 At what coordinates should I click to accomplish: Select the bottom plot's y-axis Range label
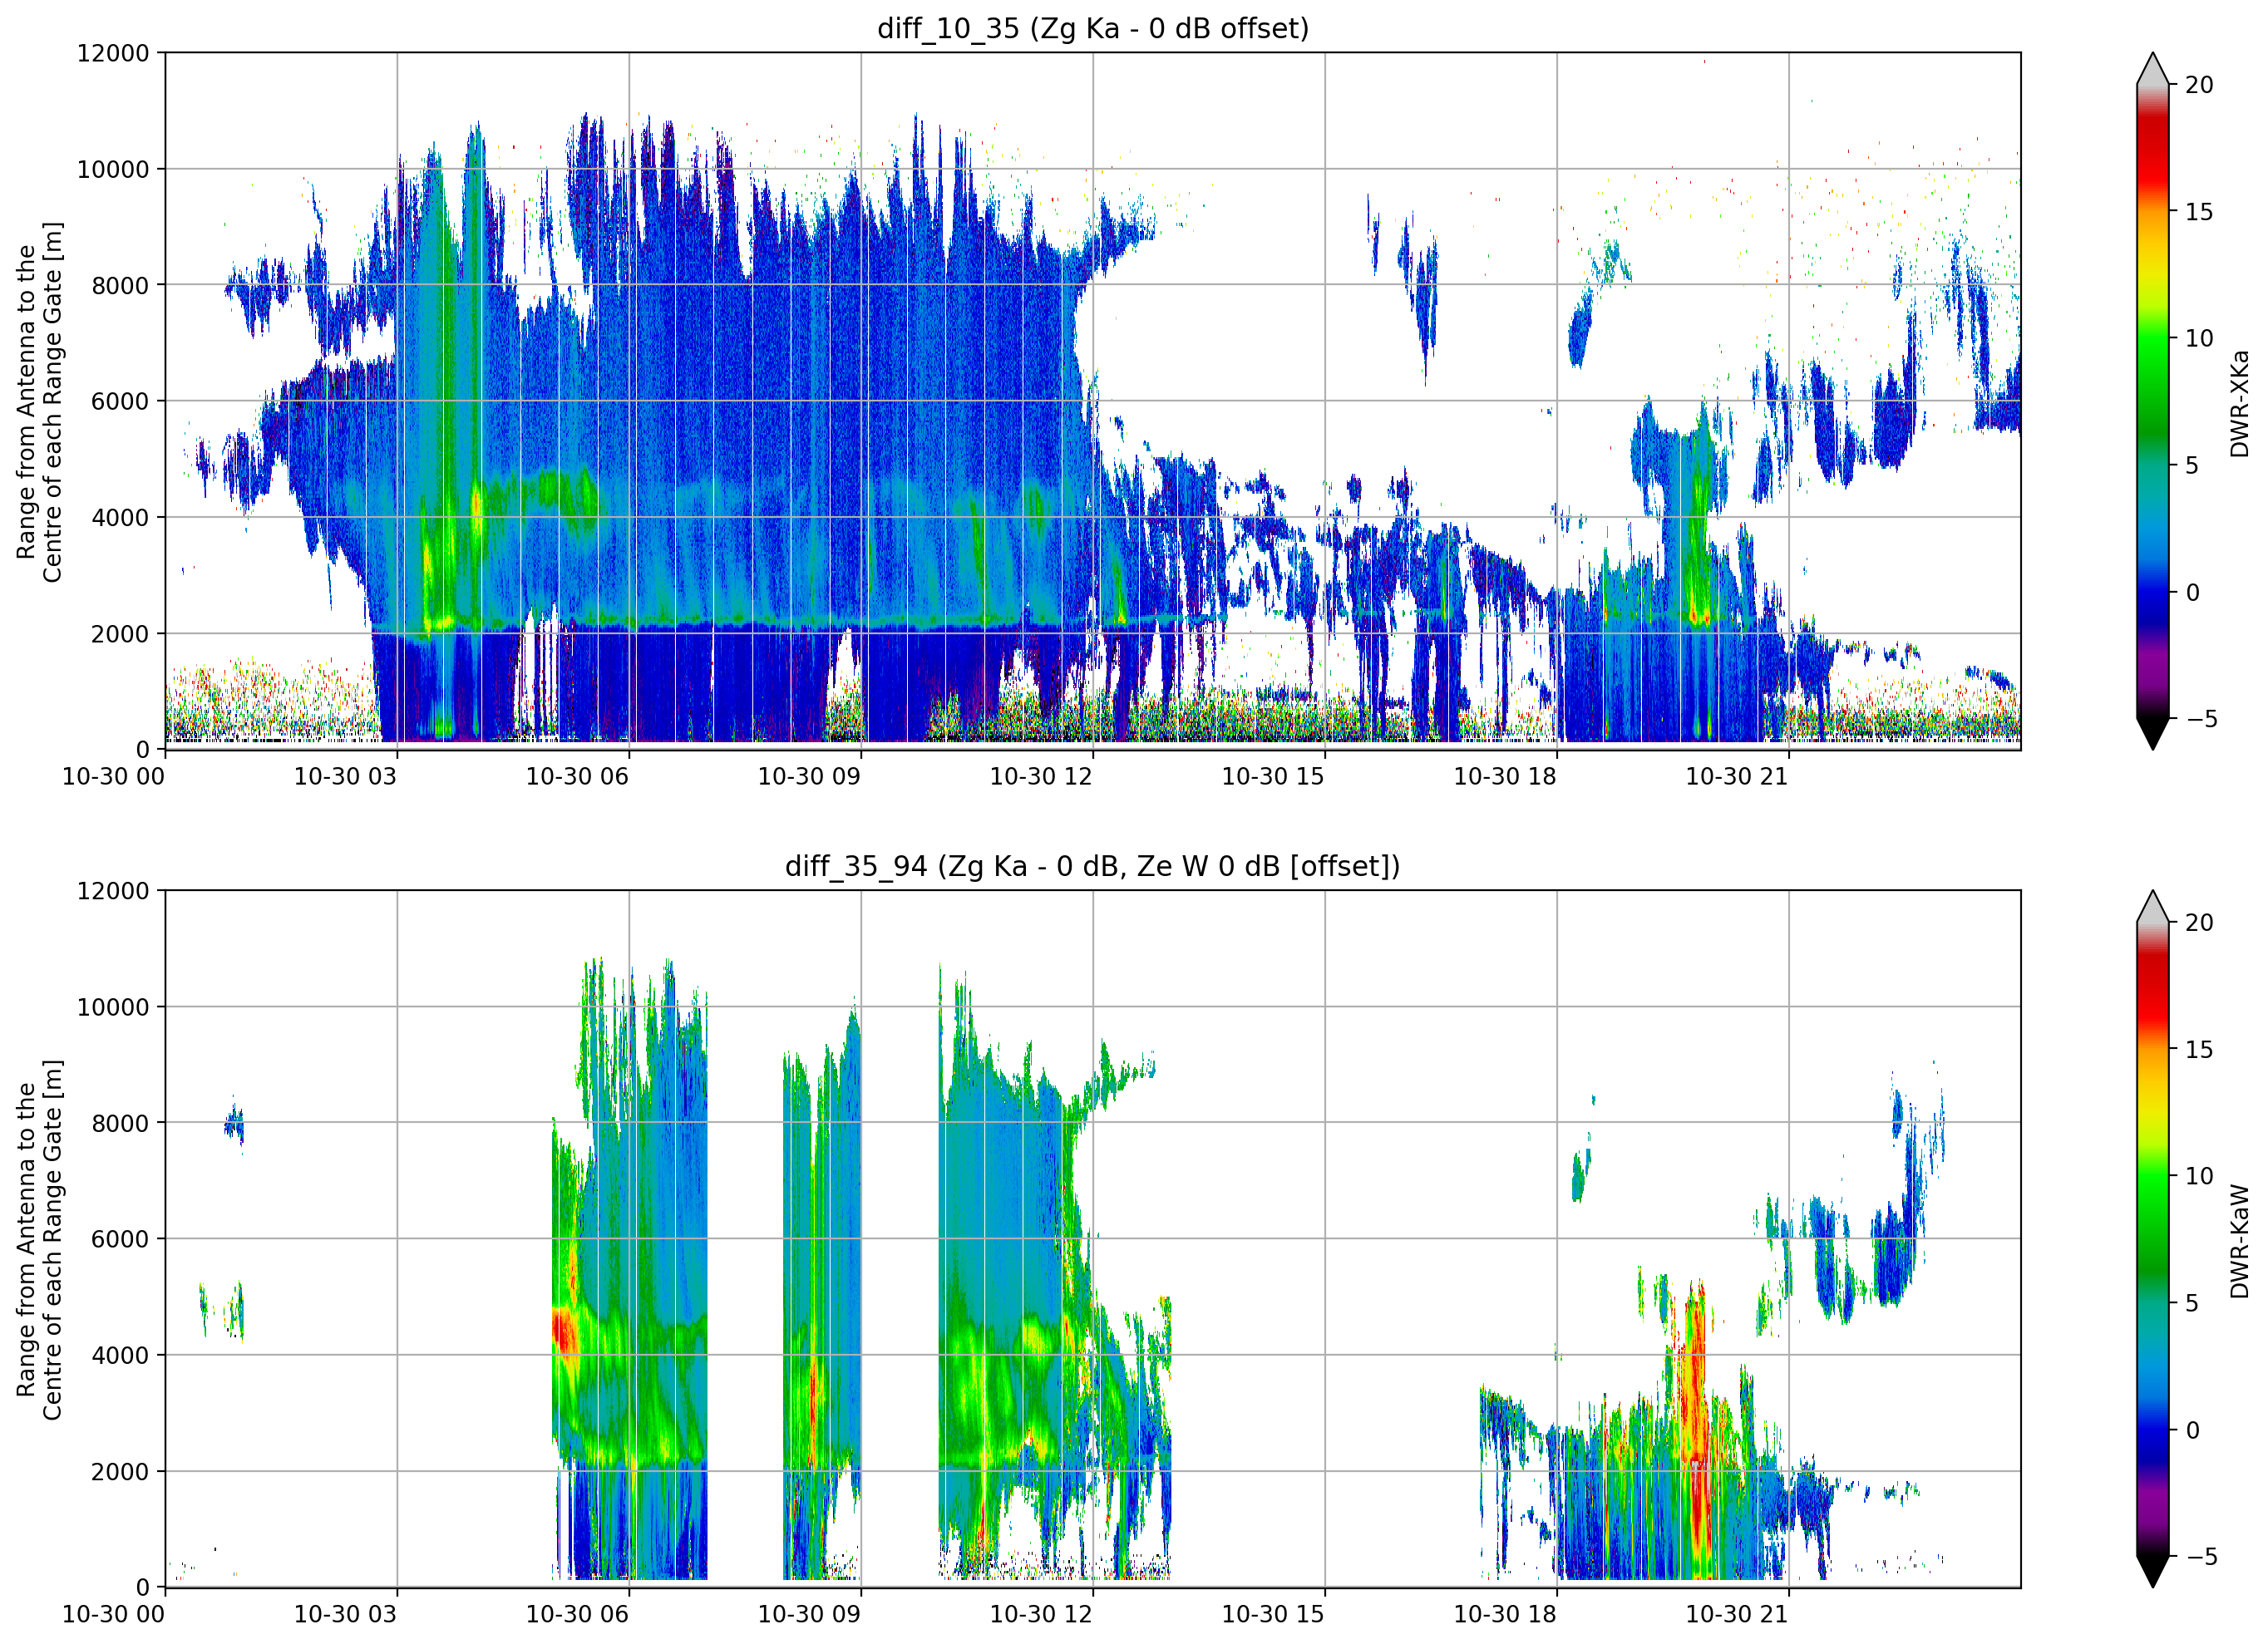tap(39, 1240)
